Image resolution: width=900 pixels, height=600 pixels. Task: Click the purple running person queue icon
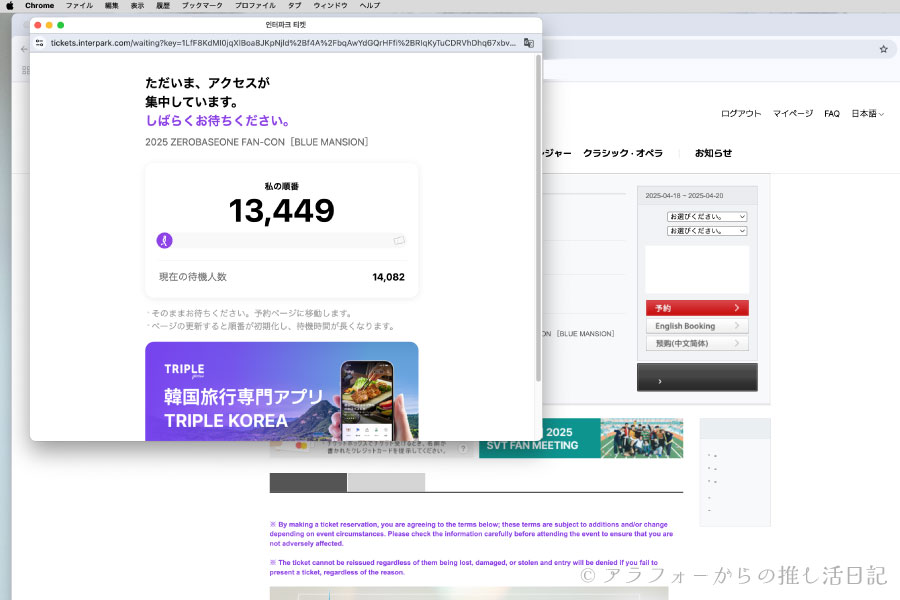click(165, 241)
